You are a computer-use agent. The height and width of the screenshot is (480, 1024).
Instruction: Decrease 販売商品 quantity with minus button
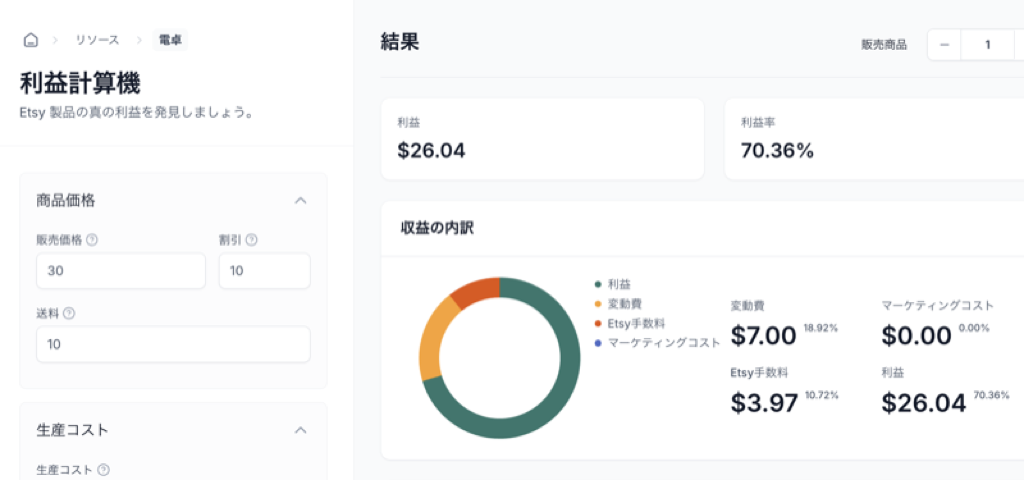[944, 45]
